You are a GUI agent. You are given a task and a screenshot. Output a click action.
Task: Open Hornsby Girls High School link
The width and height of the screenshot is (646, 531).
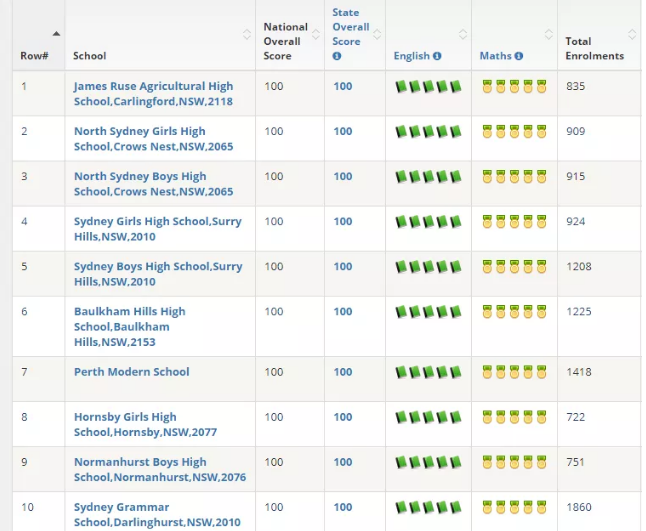point(145,424)
